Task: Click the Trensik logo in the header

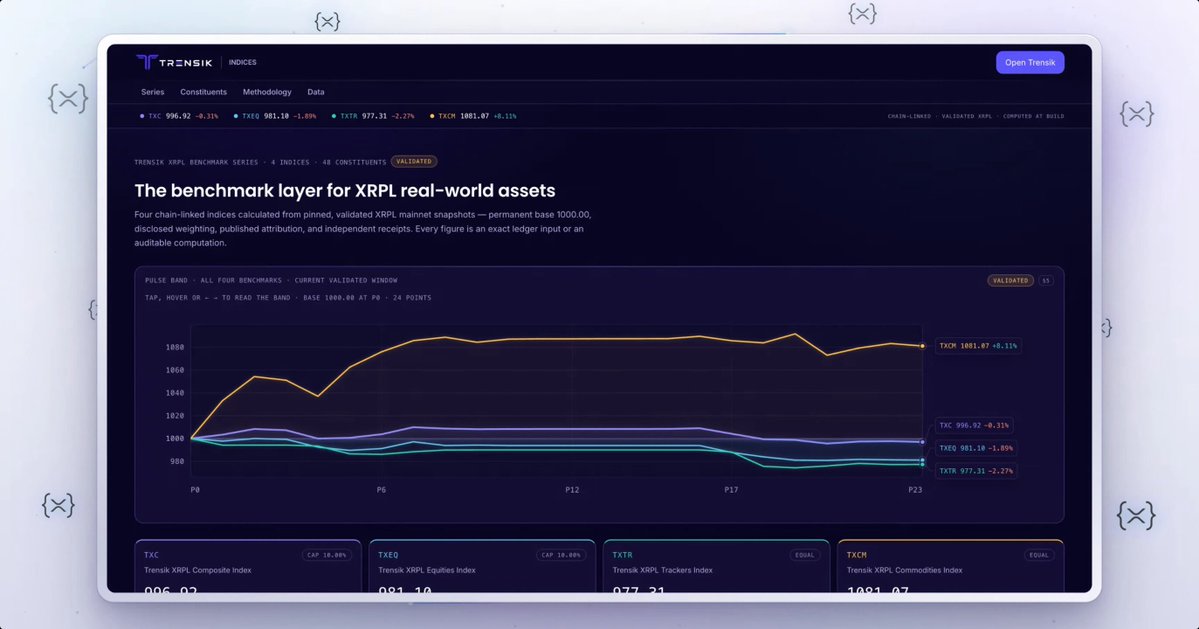Action: point(174,63)
